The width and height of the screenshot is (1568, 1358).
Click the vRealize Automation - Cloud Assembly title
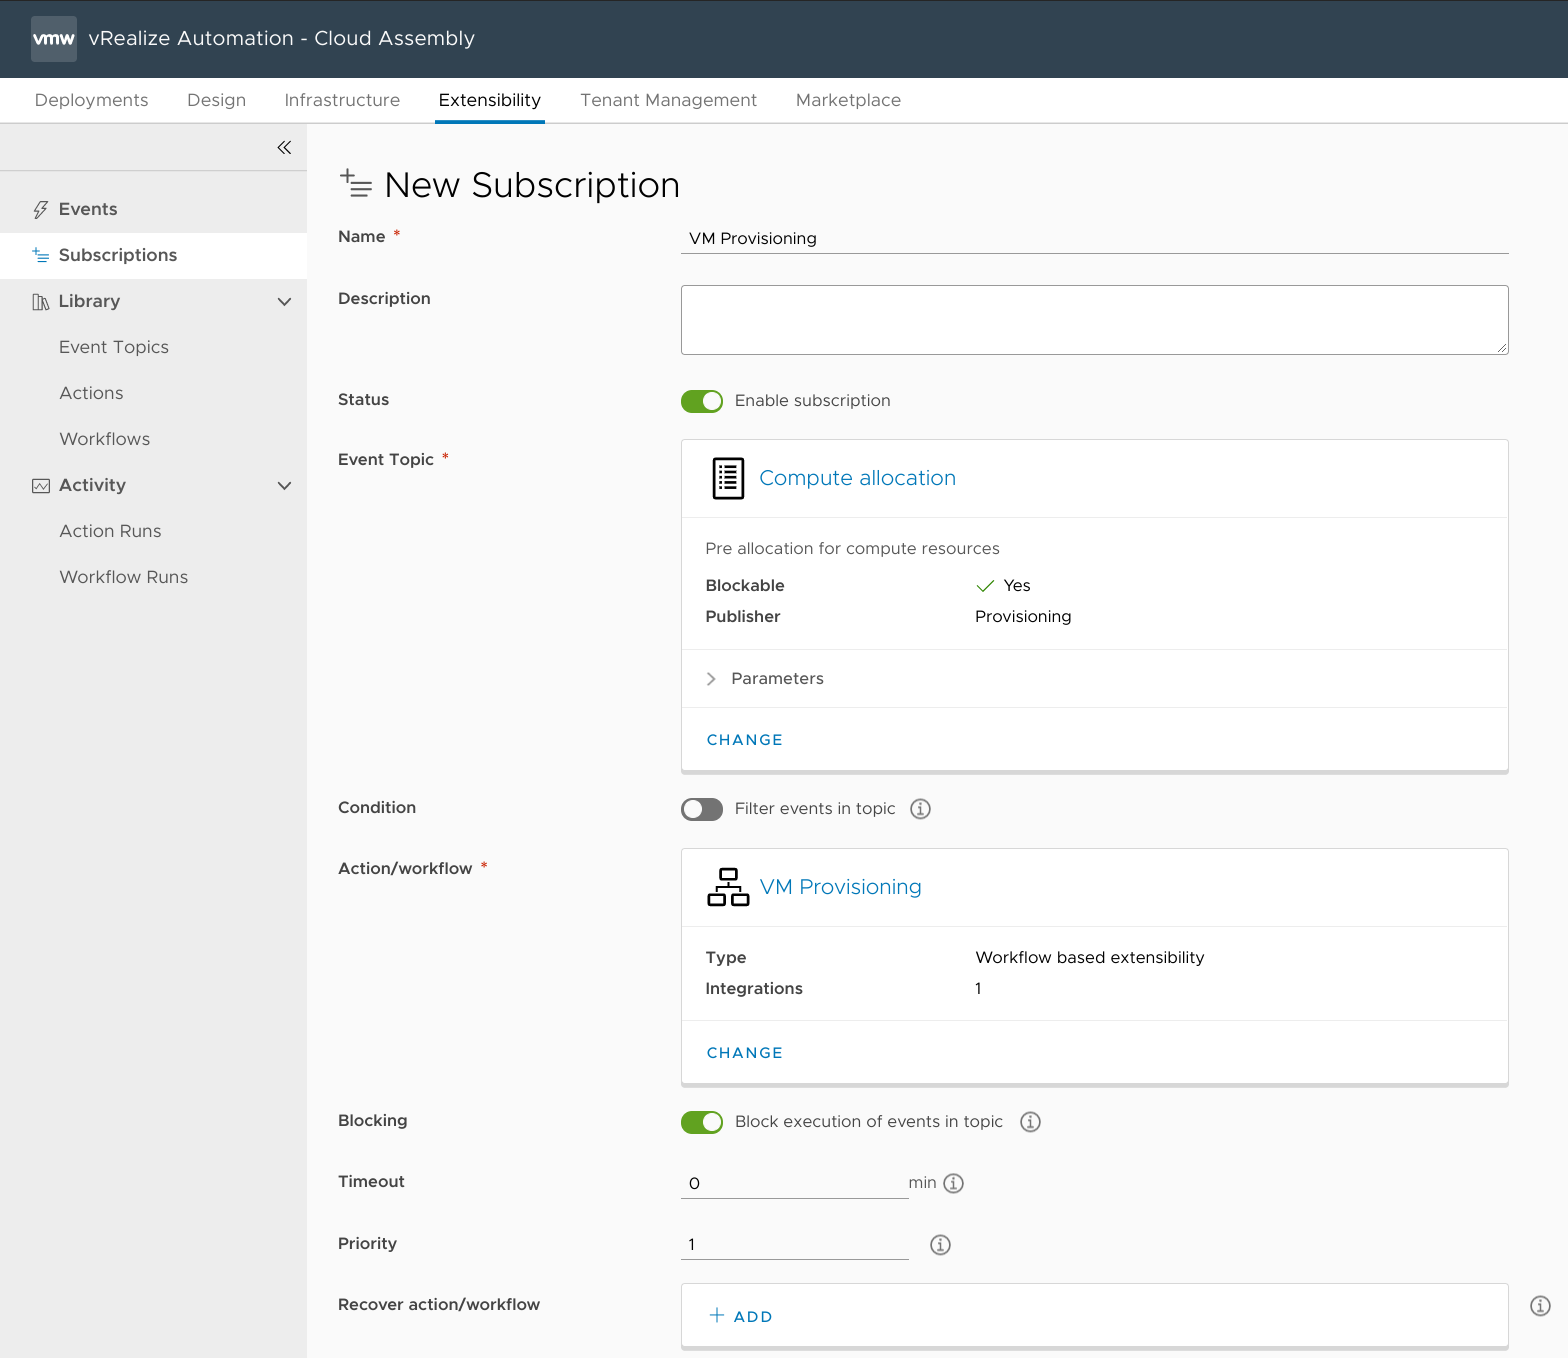[x=281, y=38]
